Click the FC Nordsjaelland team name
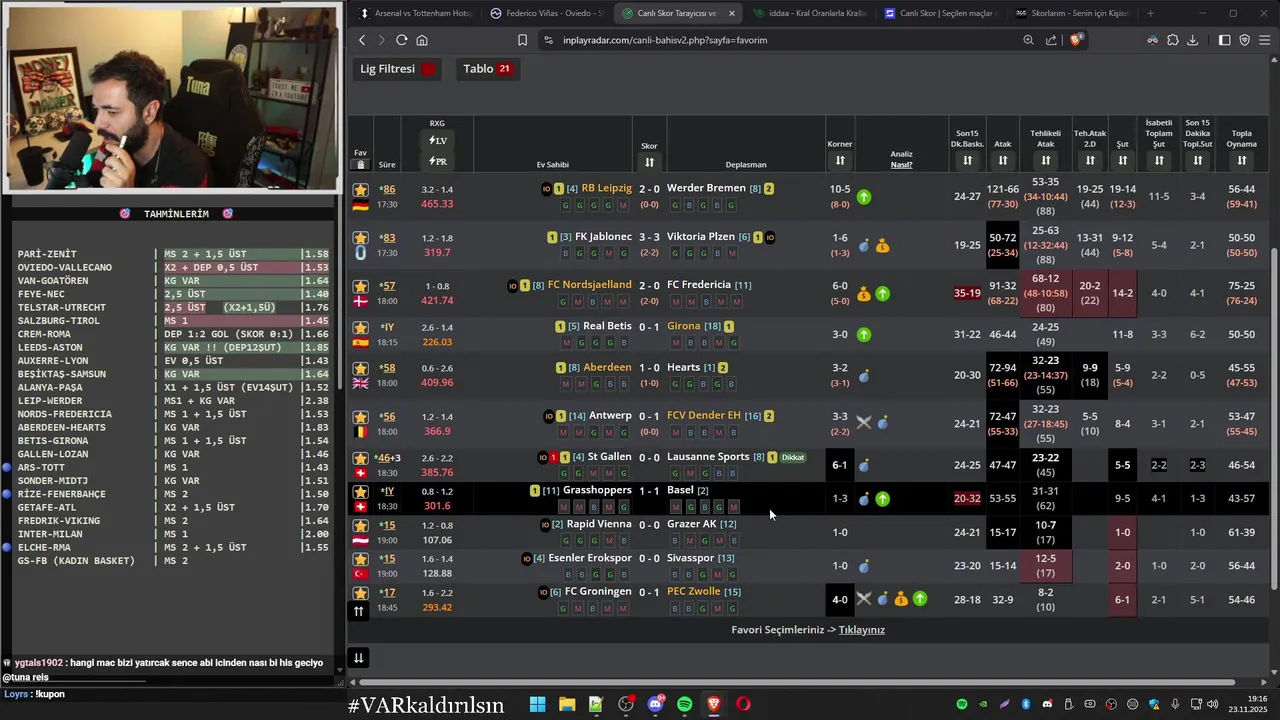 tap(589, 285)
